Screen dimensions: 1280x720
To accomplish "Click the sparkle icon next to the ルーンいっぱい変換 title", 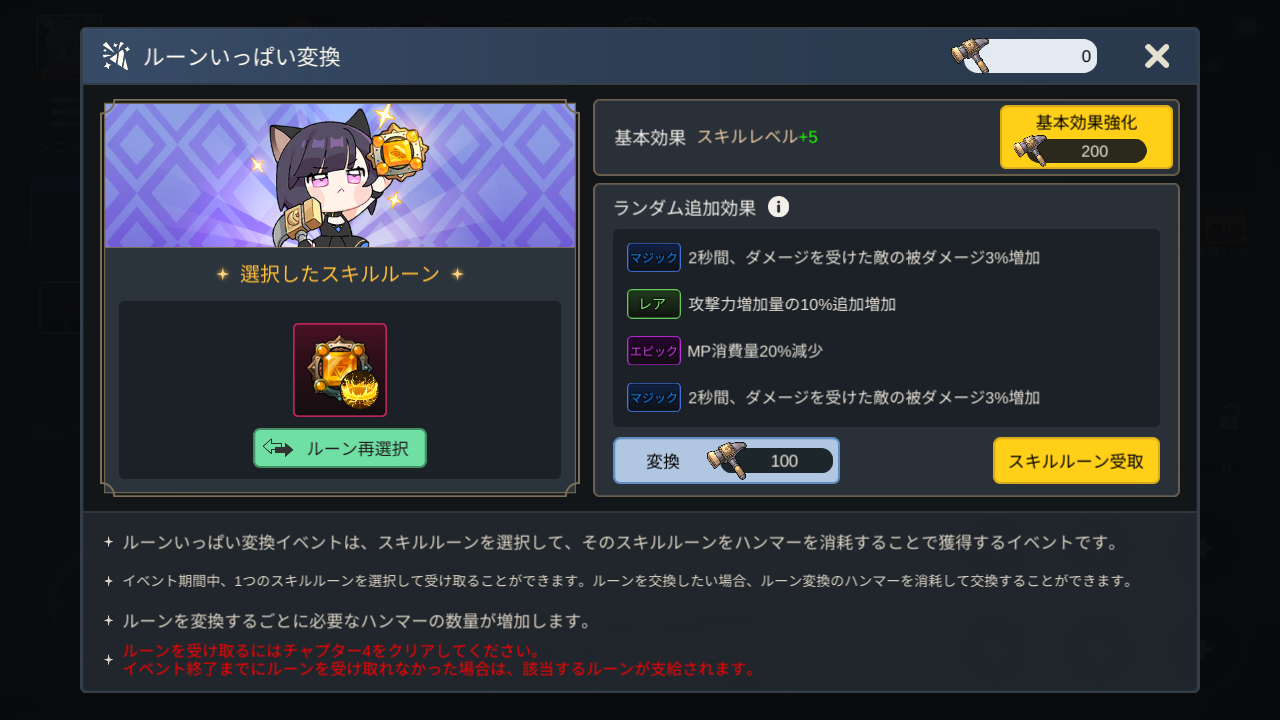I will pyautogui.click(x=116, y=56).
